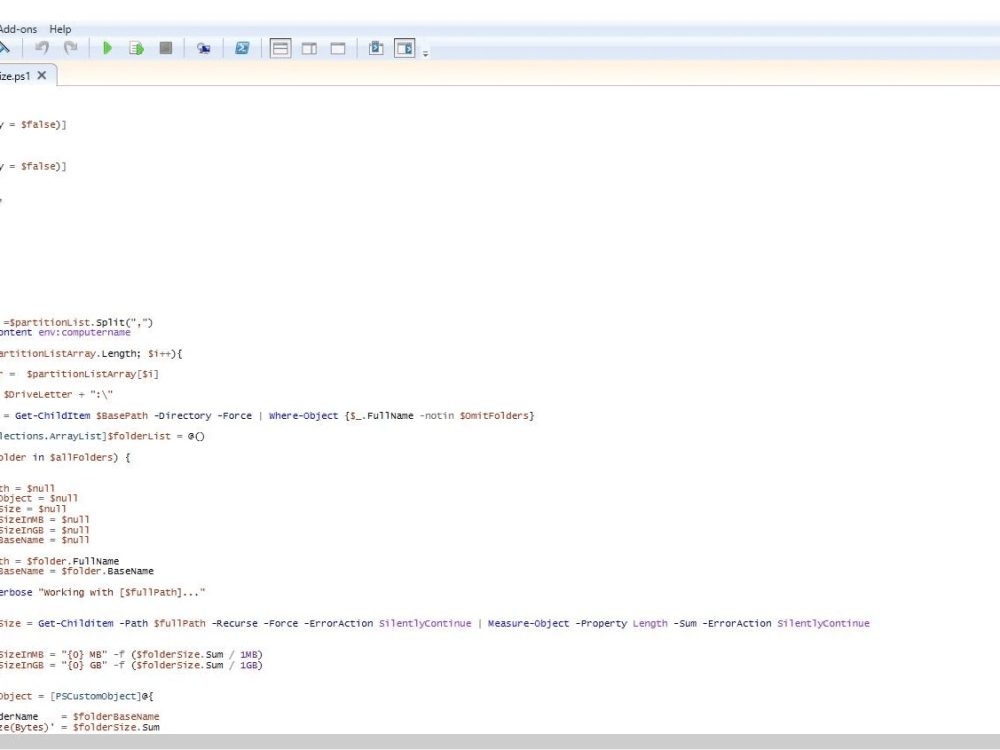Select the ize.ps1 script tab
The width and height of the screenshot is (1000, 750).
coord(15,75)
